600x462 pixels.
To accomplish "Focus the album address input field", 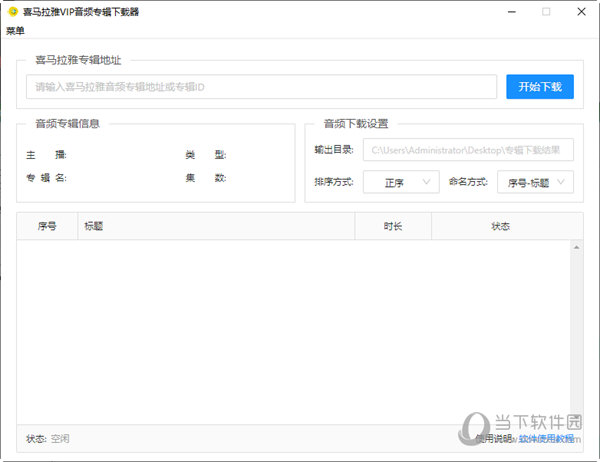I will pos(261,87).
